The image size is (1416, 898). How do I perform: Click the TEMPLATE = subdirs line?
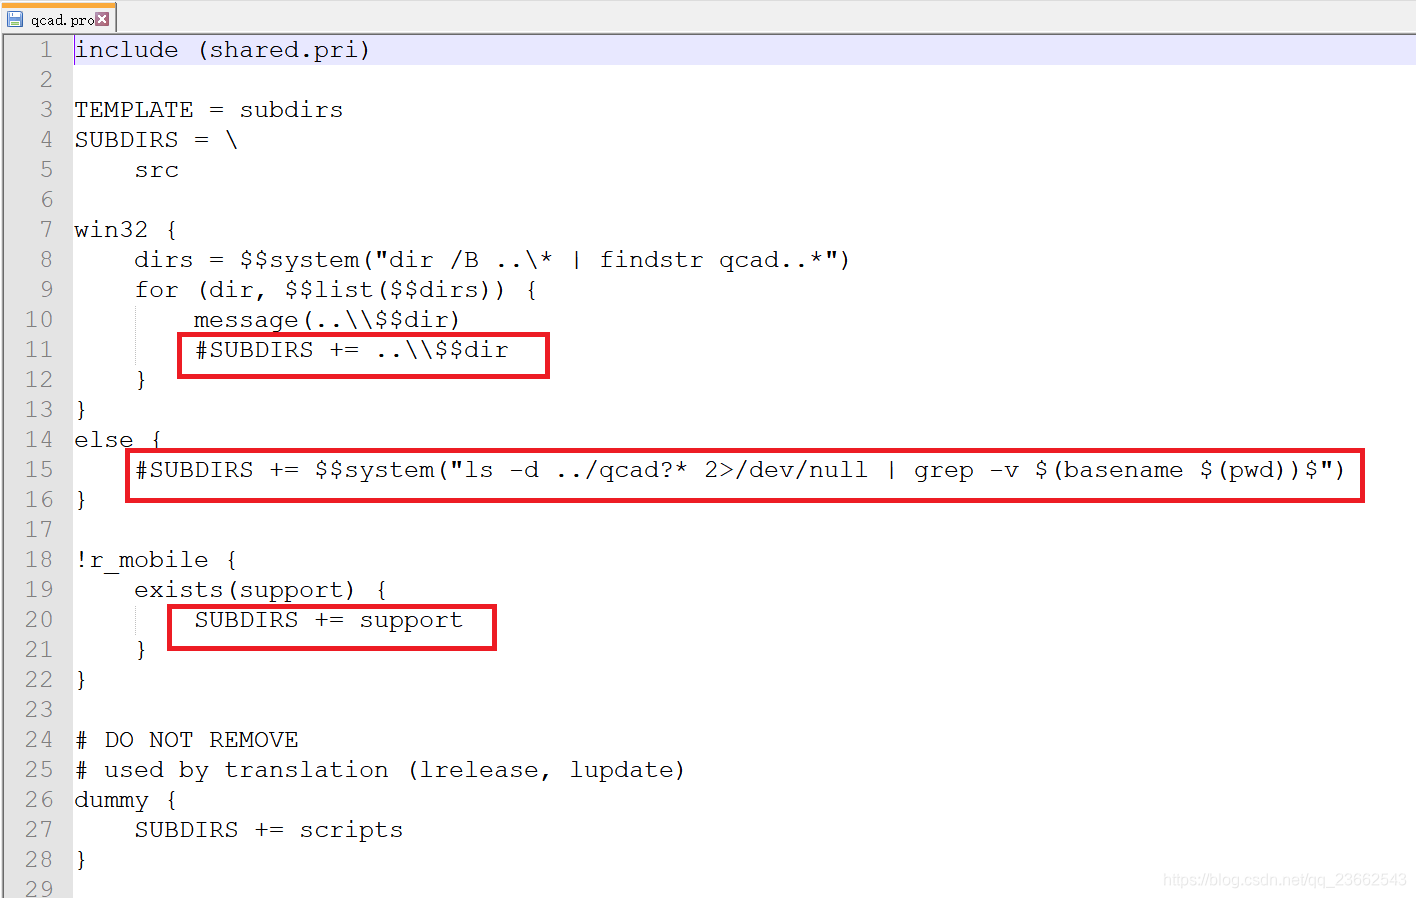(208, 110)
